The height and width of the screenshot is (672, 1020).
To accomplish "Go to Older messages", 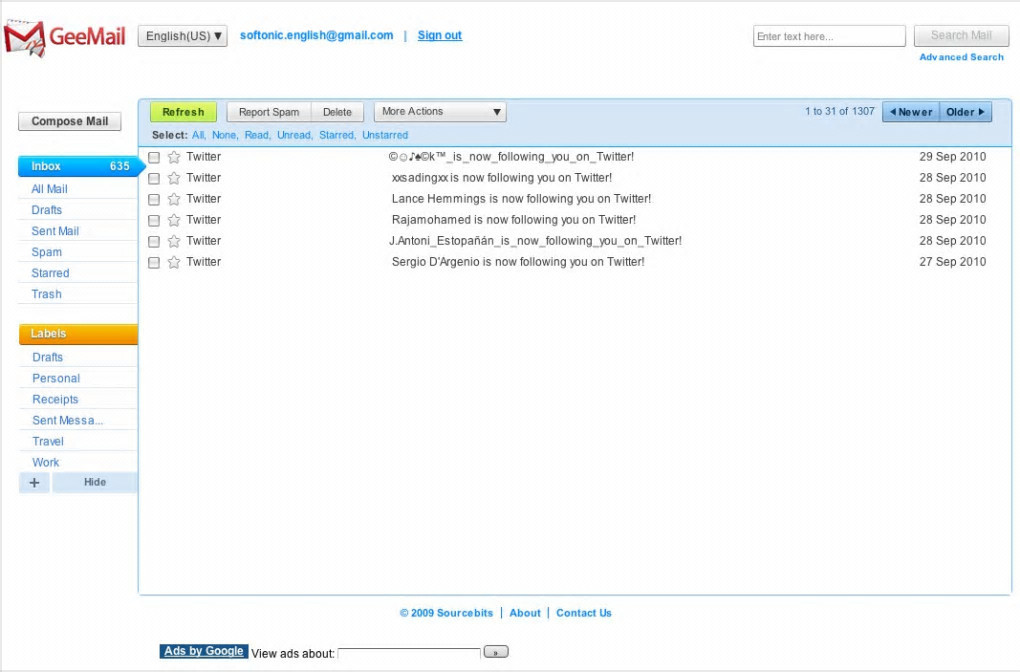I will pos(965,112).
